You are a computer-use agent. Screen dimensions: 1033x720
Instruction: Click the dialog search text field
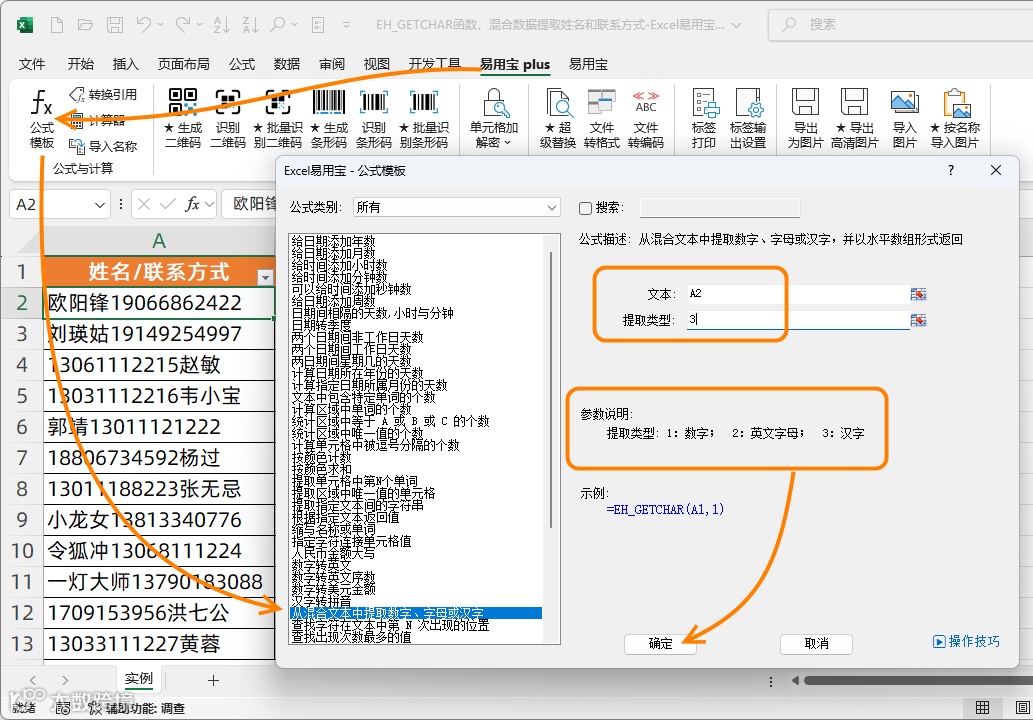[719, 208]
